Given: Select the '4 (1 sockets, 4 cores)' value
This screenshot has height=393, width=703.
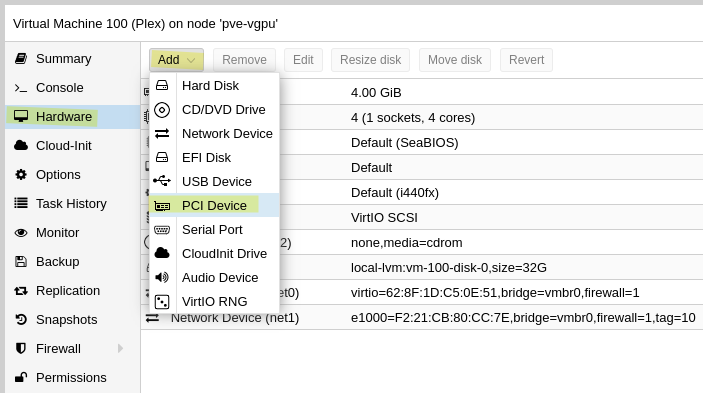Looking at the screenshot, I should [x=413, y=118].
